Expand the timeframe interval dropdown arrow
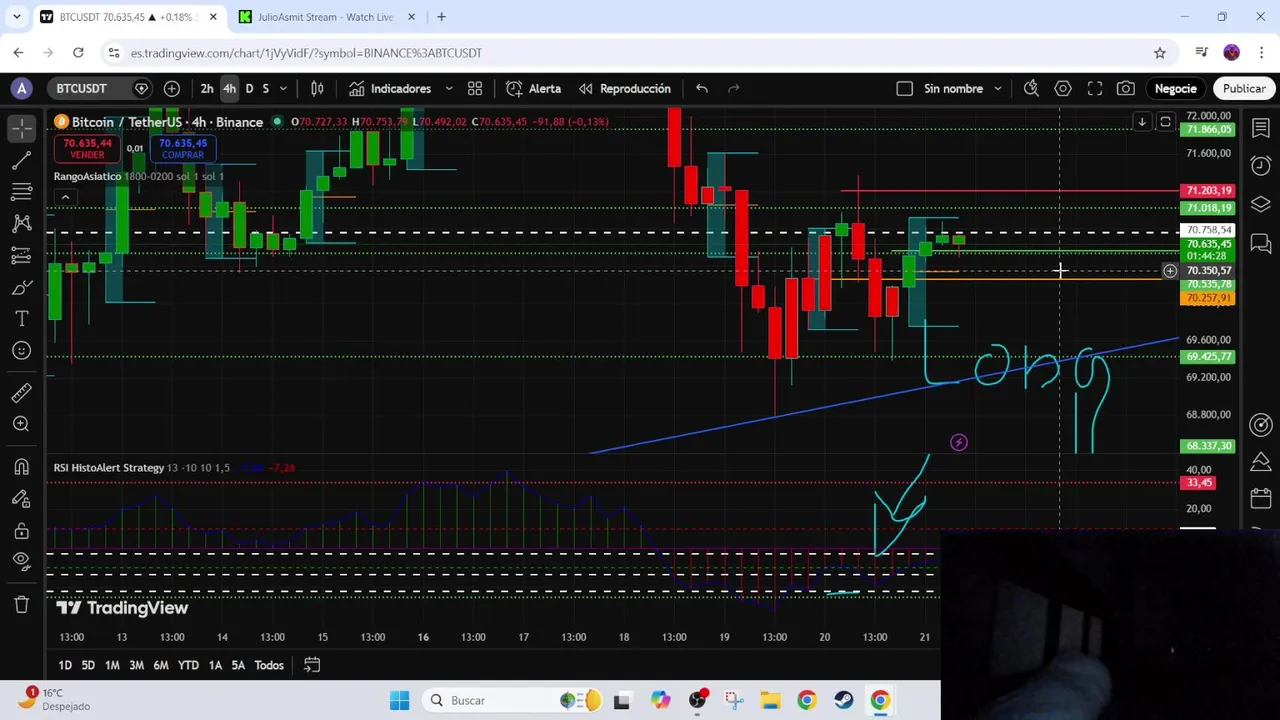This screenshot has height=720, width=1280. [x=283, y=89]
